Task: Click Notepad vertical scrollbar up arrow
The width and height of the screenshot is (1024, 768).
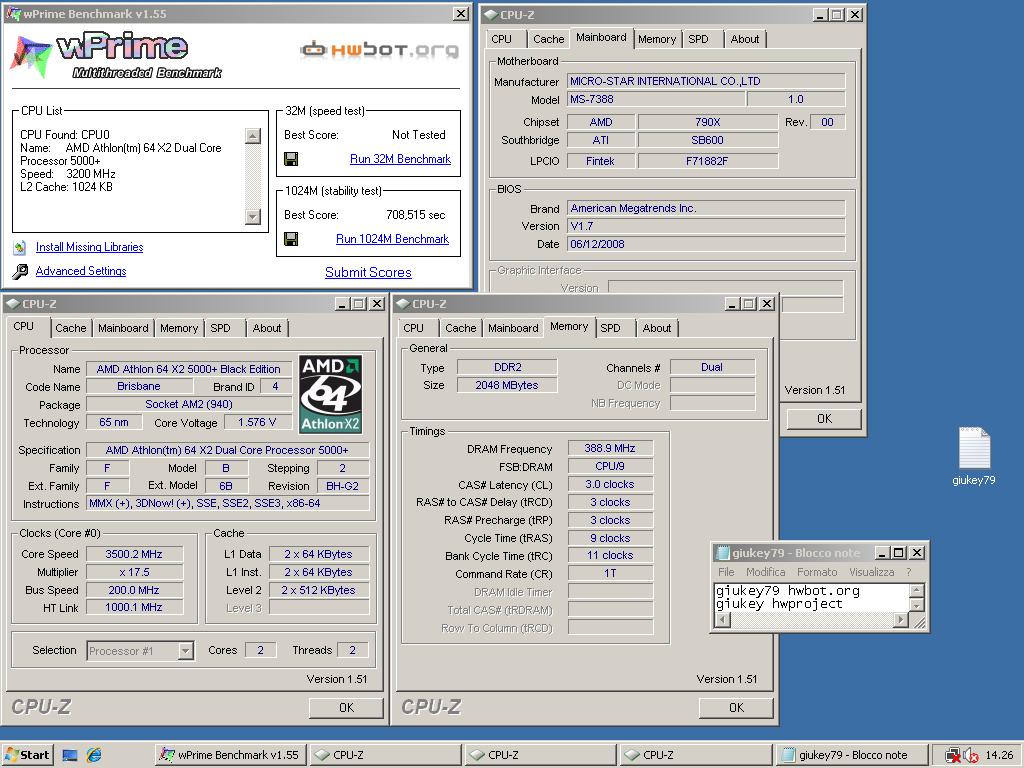Action: tap(917, 590)
